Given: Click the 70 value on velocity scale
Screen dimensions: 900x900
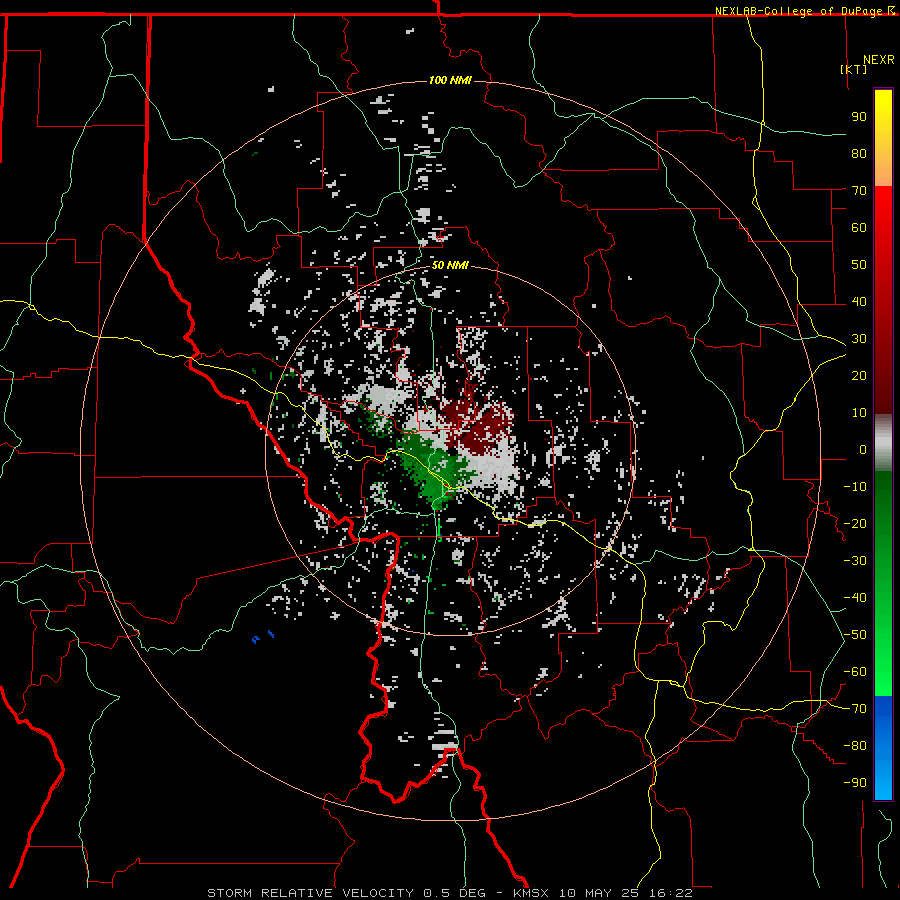Looking at the screenshot, I should click(859, 191).
